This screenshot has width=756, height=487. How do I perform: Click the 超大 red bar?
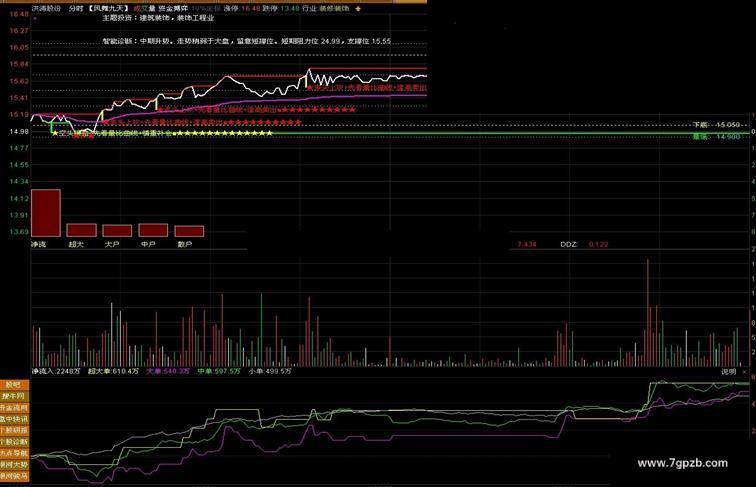point(81,230)
